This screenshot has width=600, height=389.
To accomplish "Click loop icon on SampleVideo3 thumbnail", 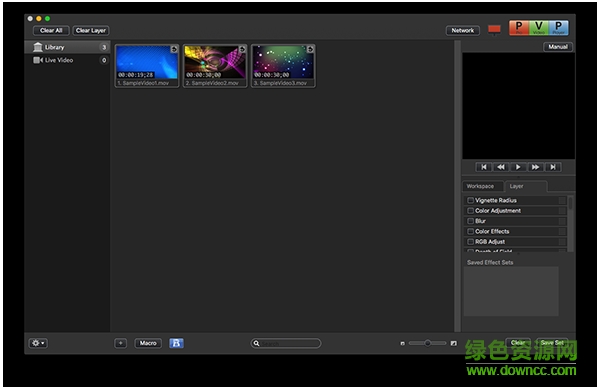I will (x=310, y=49).
